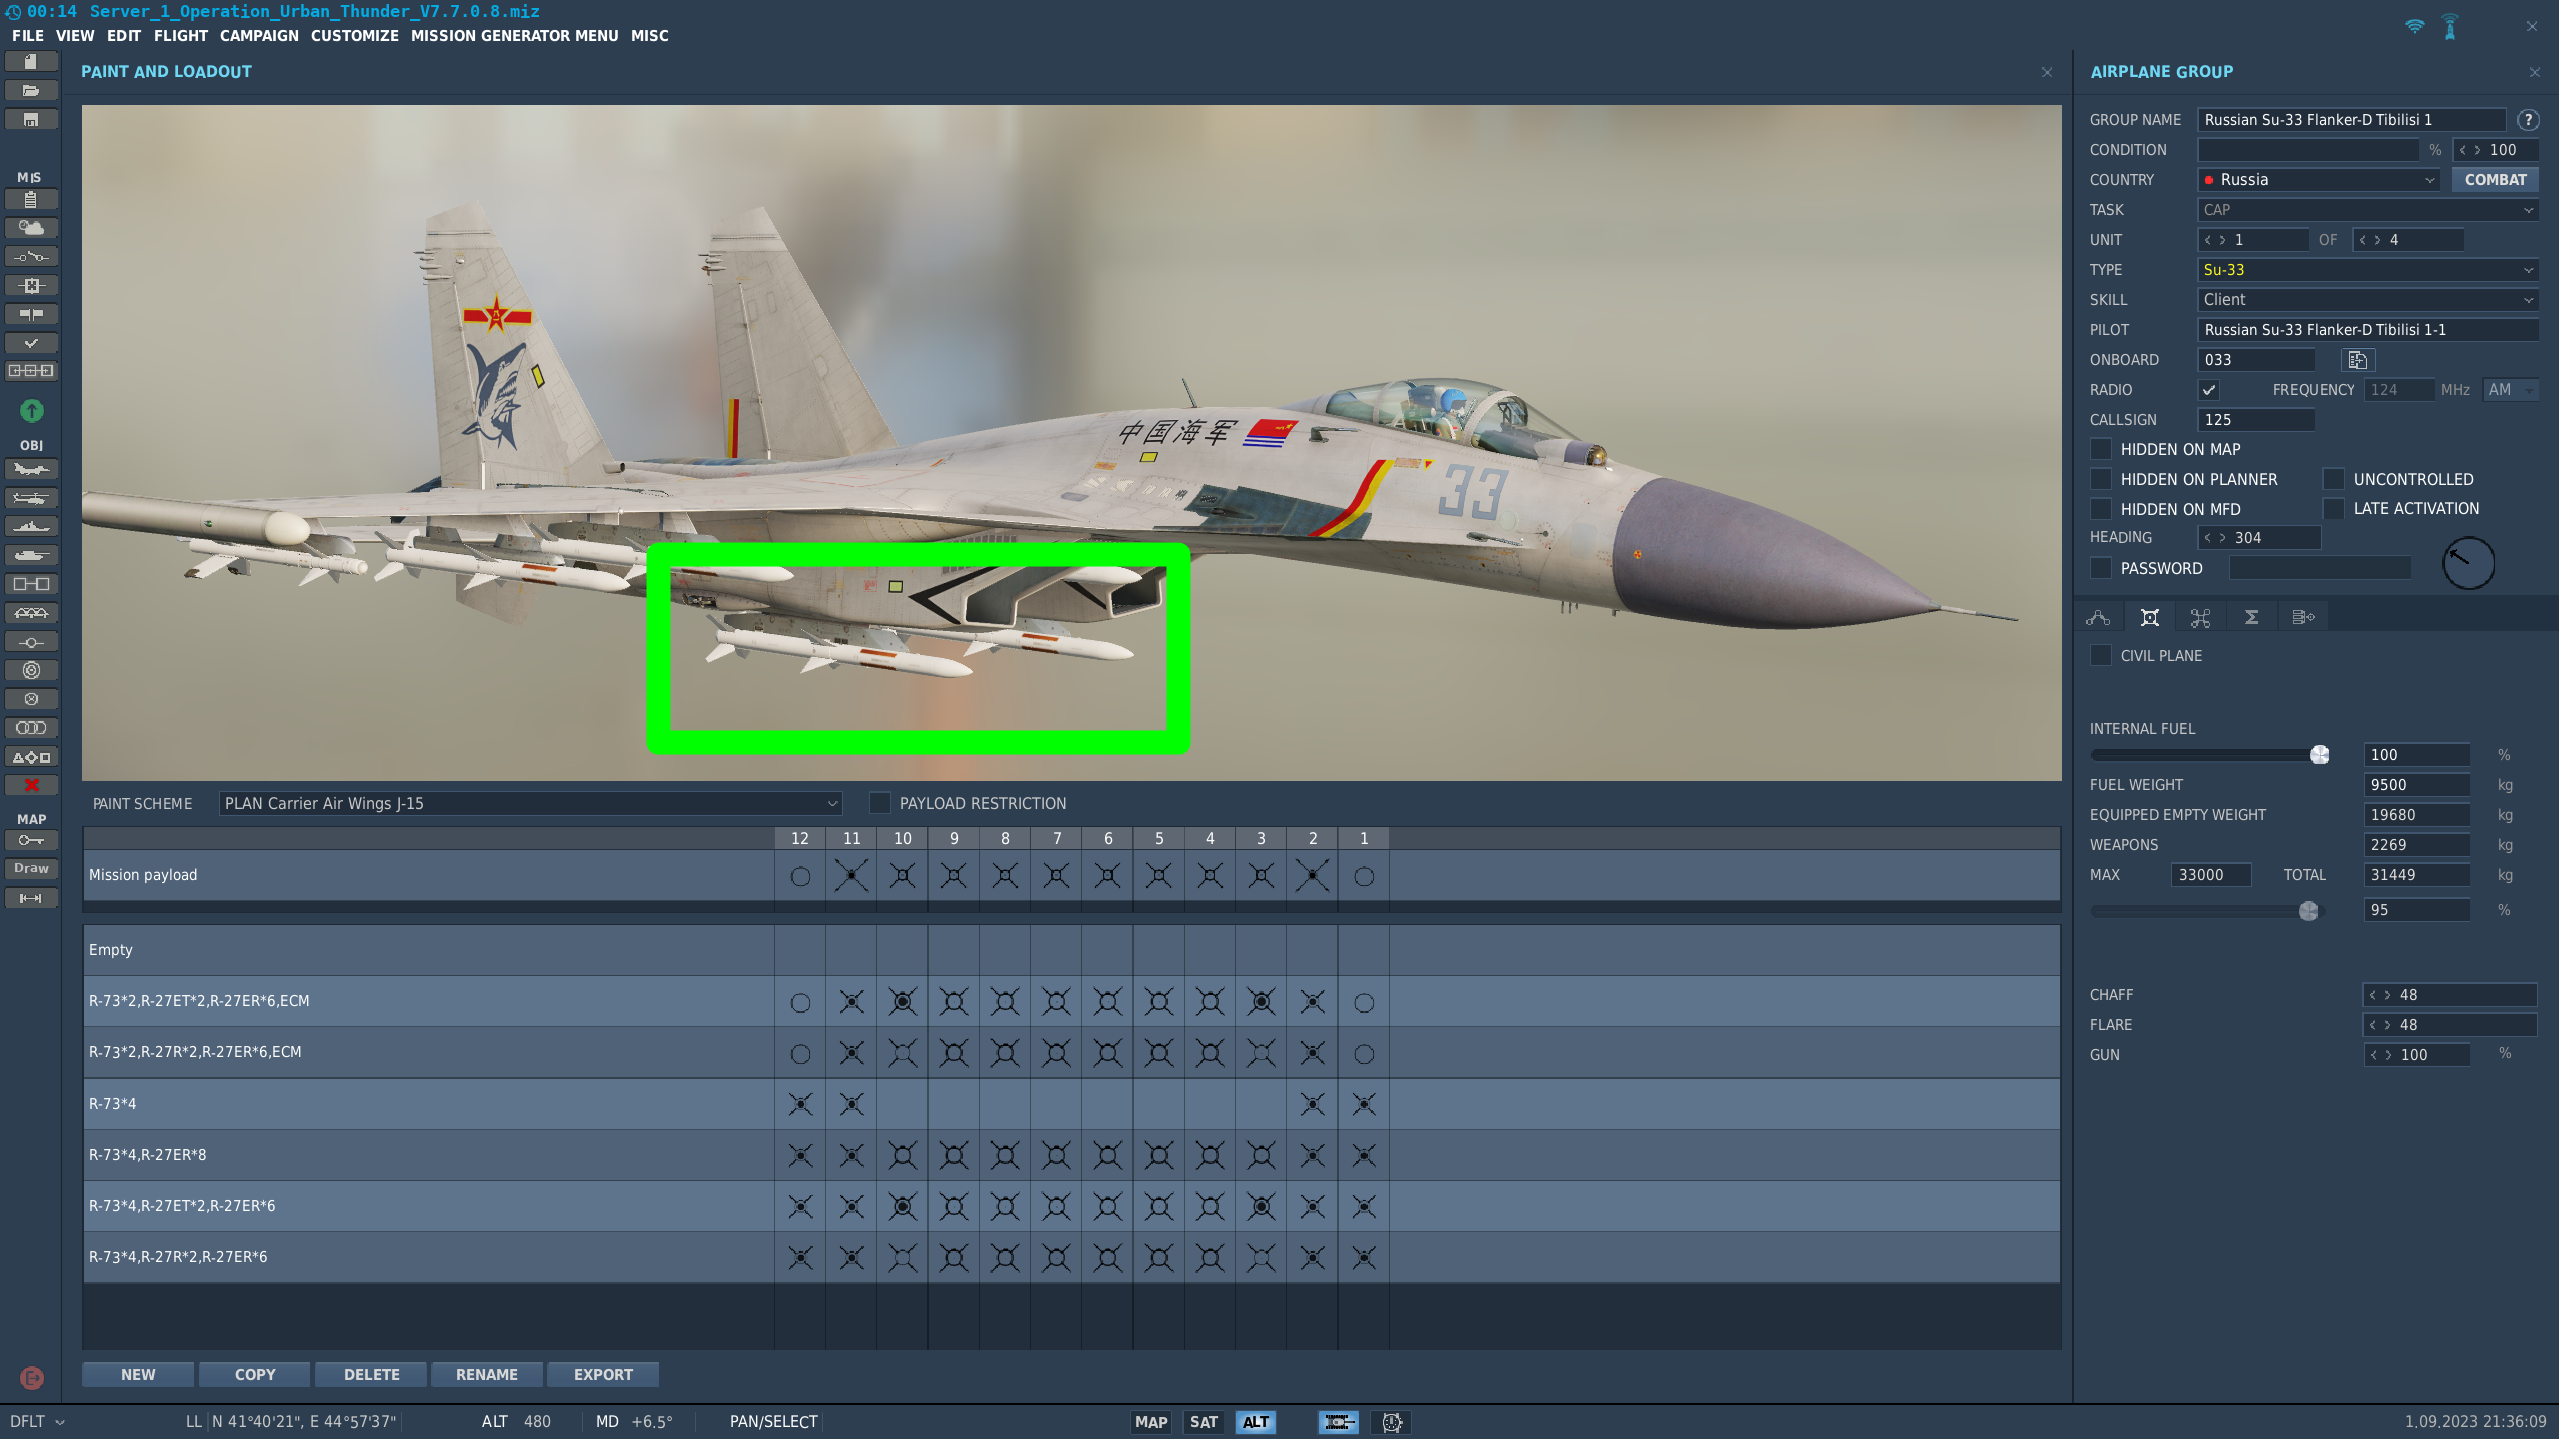Select the ground vehicle tank tool
Screen dimensions: 2559x1439
[x=31, y=555]
